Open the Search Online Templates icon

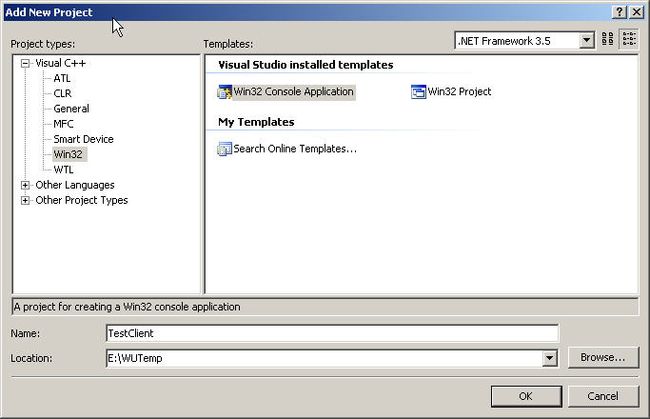(225, 149)
